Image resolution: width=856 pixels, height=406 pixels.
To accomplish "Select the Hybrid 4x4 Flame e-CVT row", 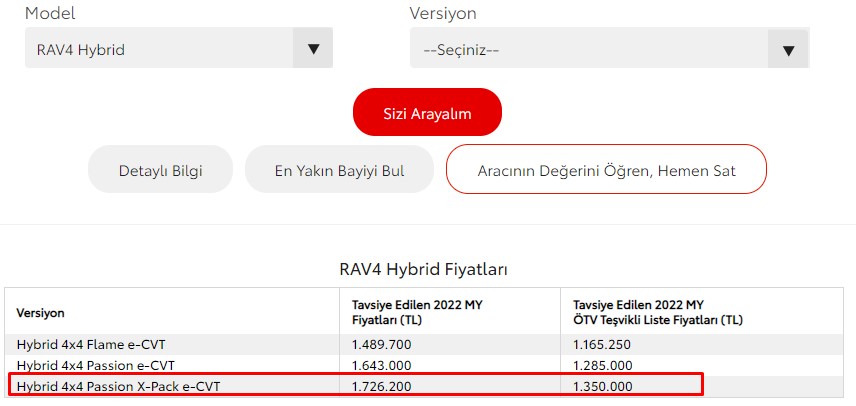I will coord(427,344).
